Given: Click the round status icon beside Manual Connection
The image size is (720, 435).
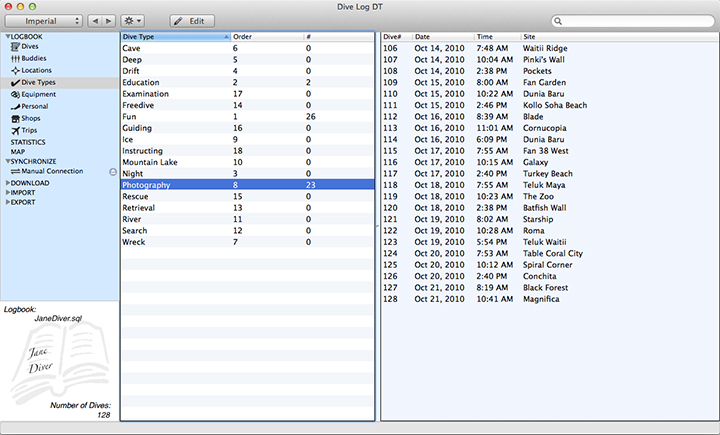Looking at the screenshot, I should [113, 171].
